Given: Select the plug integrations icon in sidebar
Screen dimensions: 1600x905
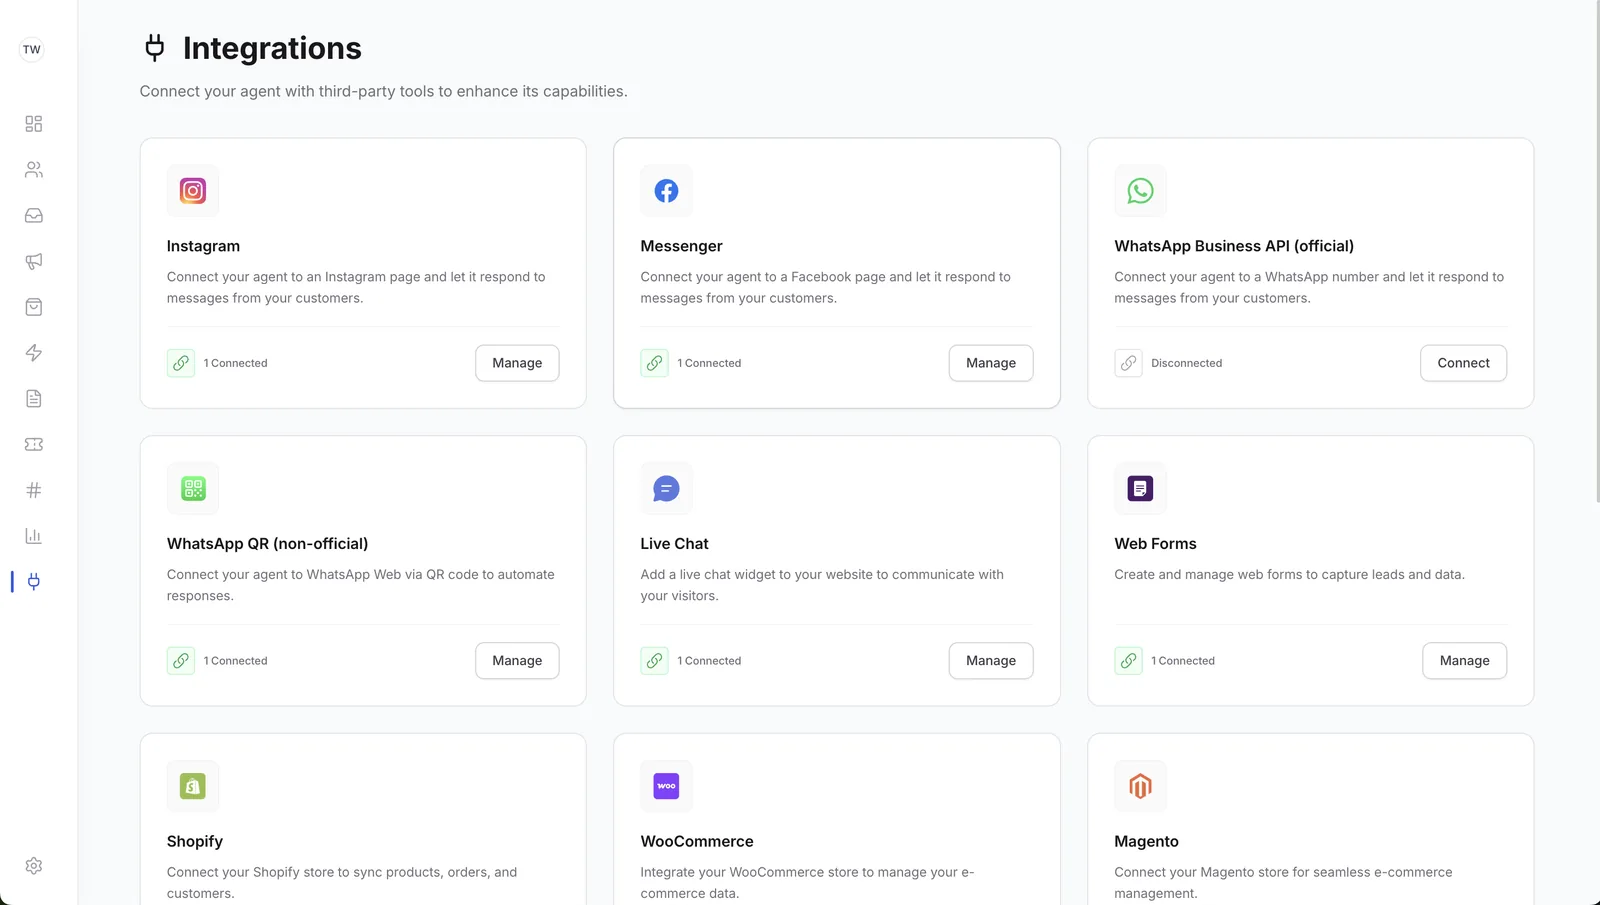Looking at the screenshot, I should click(33, 582).
